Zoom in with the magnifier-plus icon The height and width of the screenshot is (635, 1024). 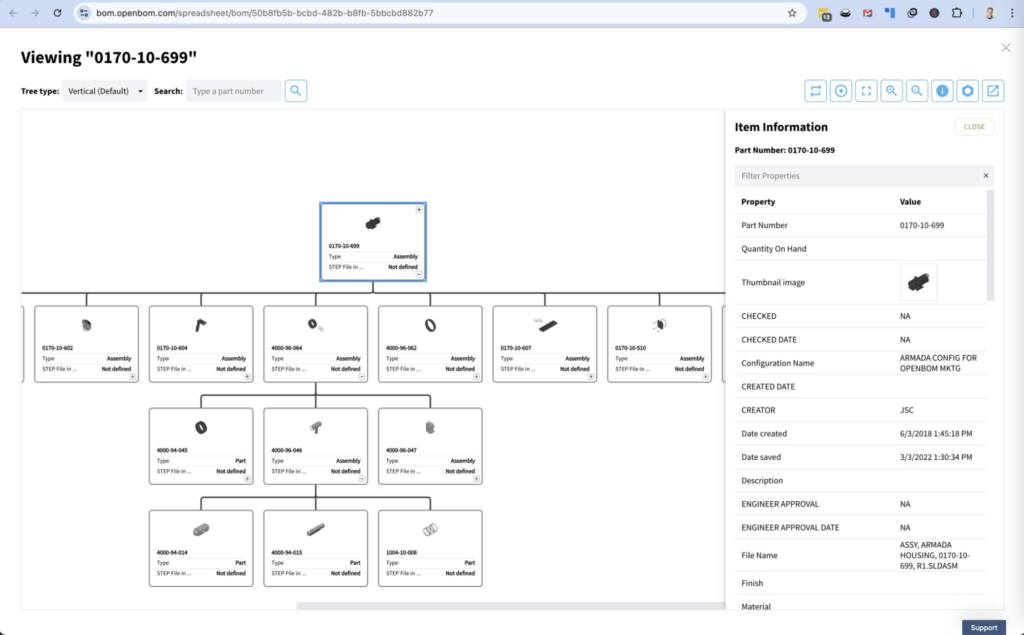(x=891, y=91)
